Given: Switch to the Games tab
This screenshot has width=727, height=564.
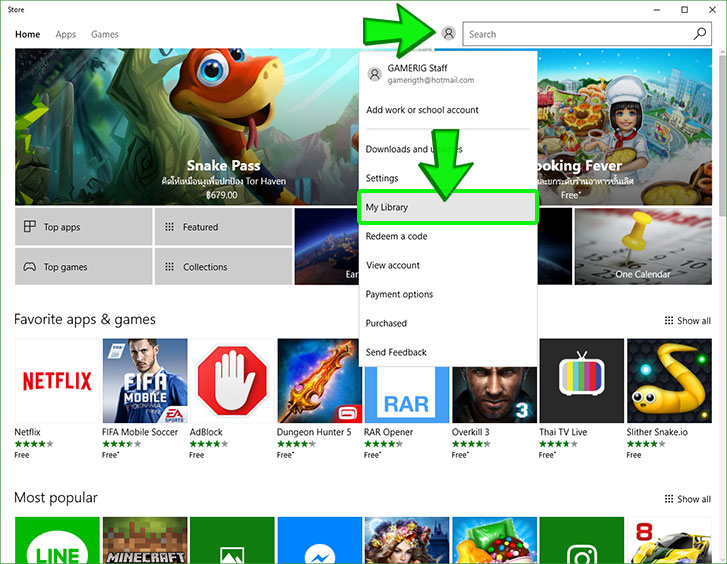Looking at the screenshot, I should click(105, 34).
